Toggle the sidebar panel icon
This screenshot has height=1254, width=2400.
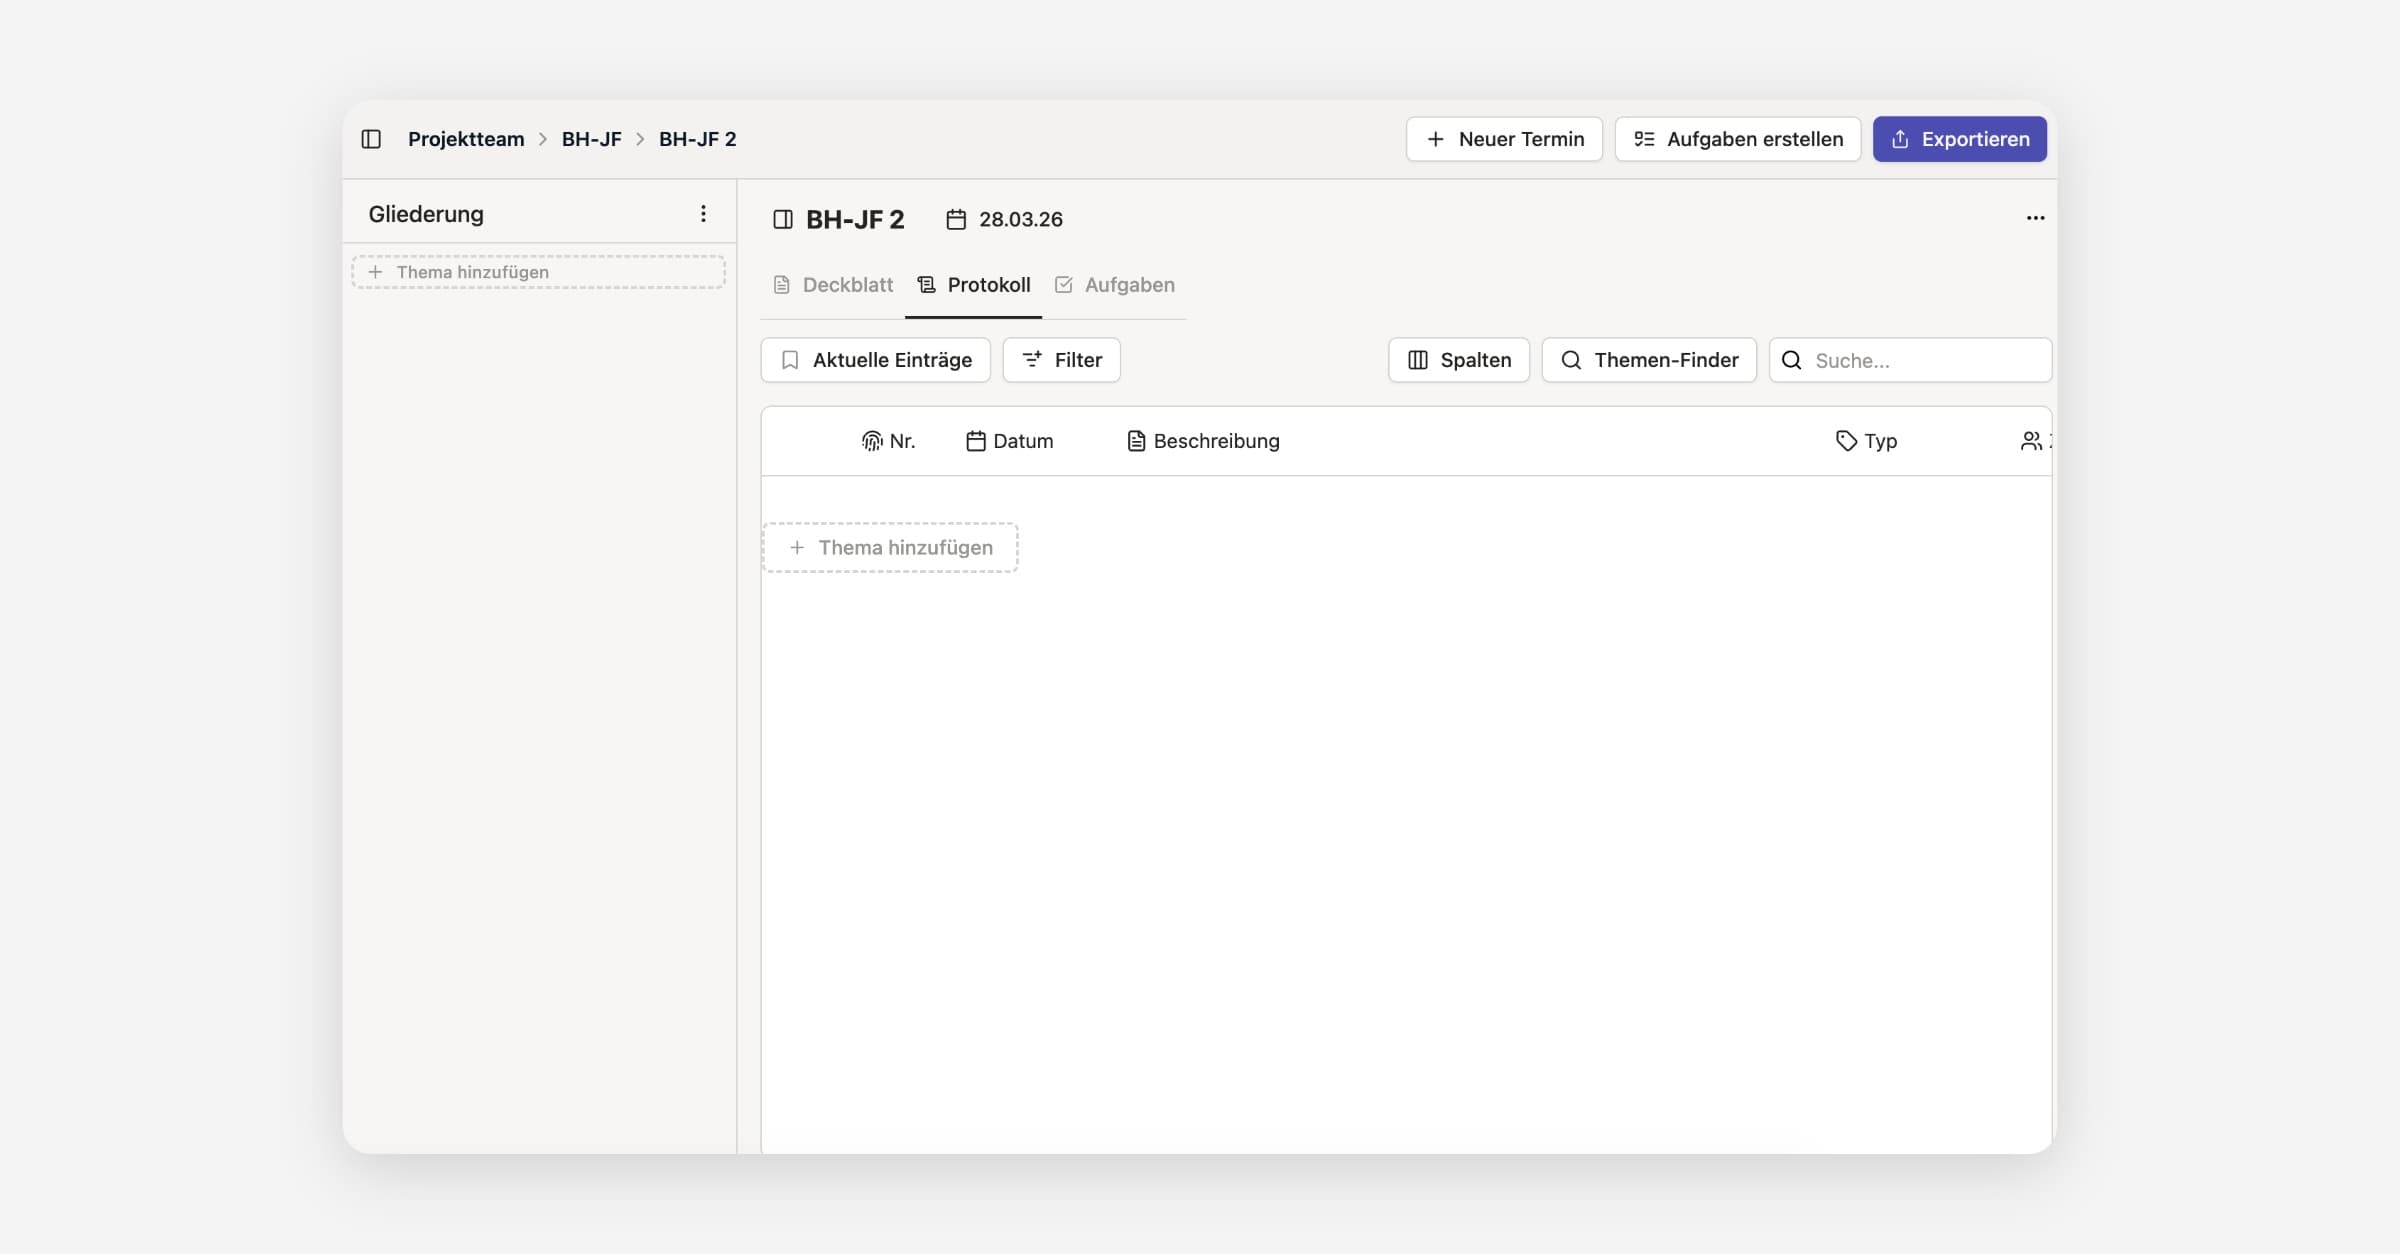pyautogui.click(x=371, y=139)
